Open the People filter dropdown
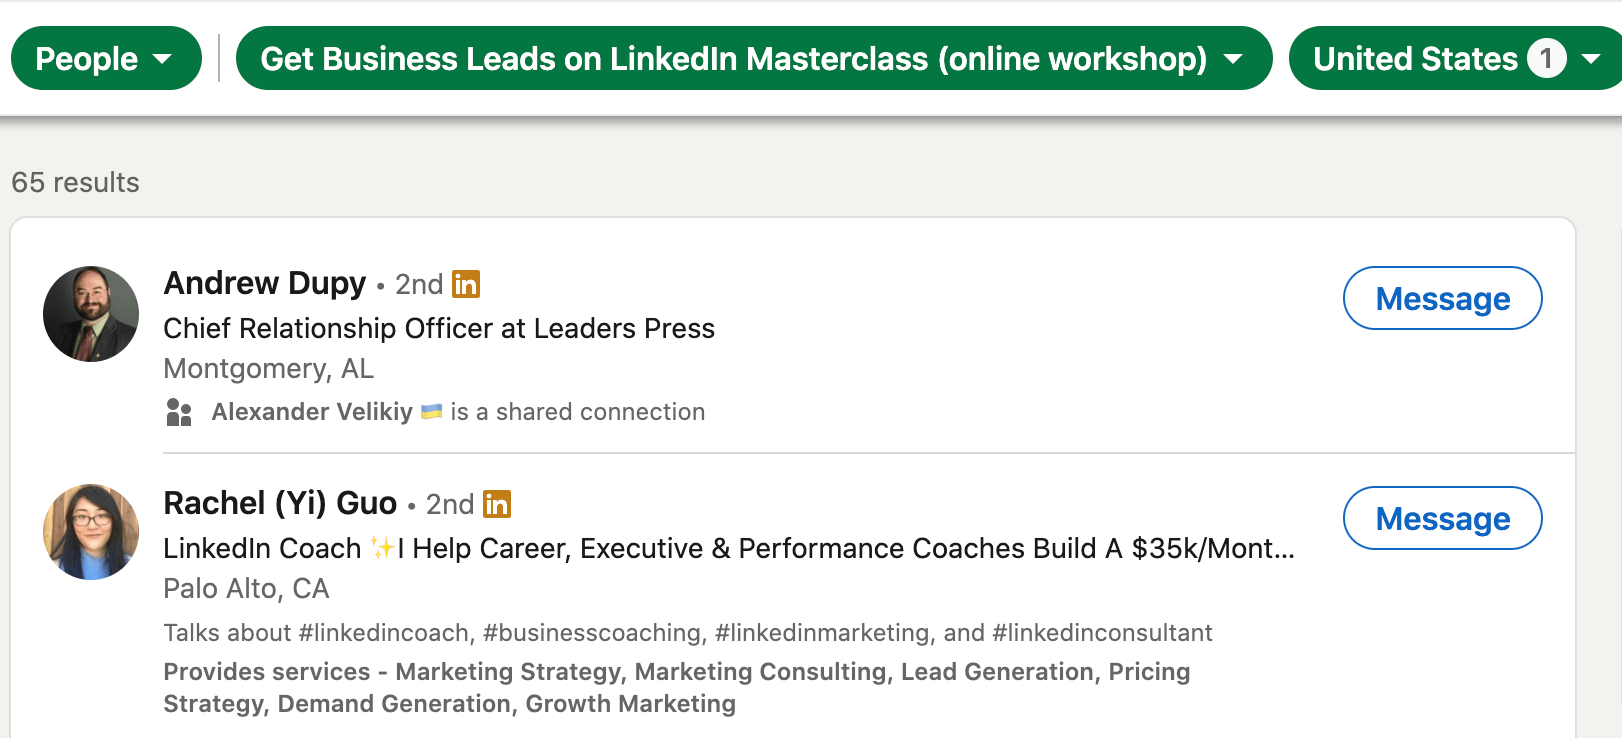This screenshot has height=738, width=1622. coord(105,59)
